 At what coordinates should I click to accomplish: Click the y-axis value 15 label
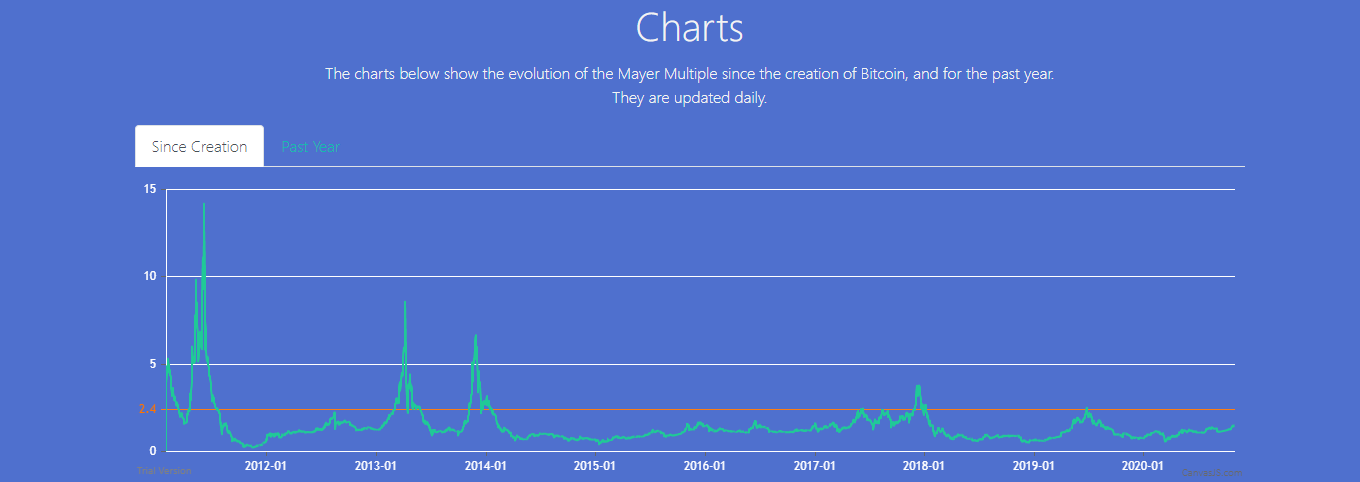150,189
